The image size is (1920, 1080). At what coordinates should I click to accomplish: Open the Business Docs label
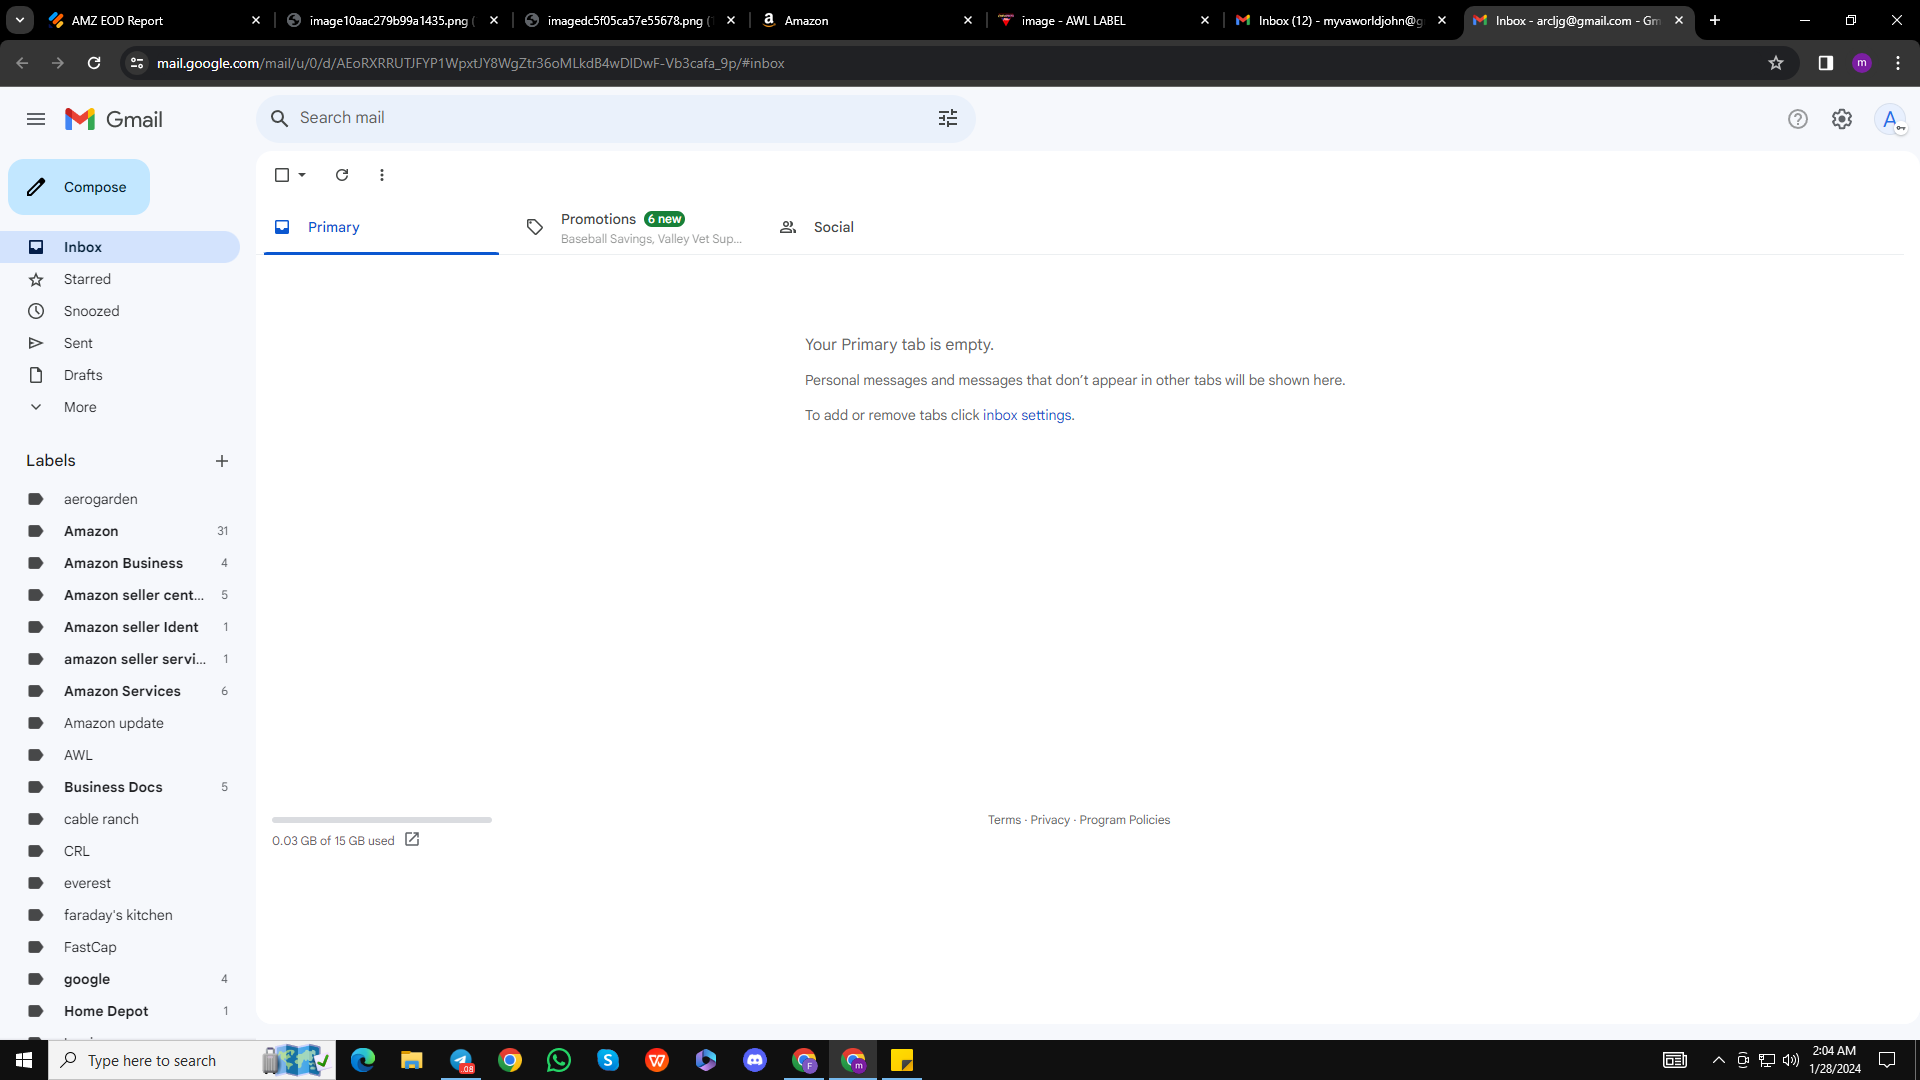(x=120, y=787)
